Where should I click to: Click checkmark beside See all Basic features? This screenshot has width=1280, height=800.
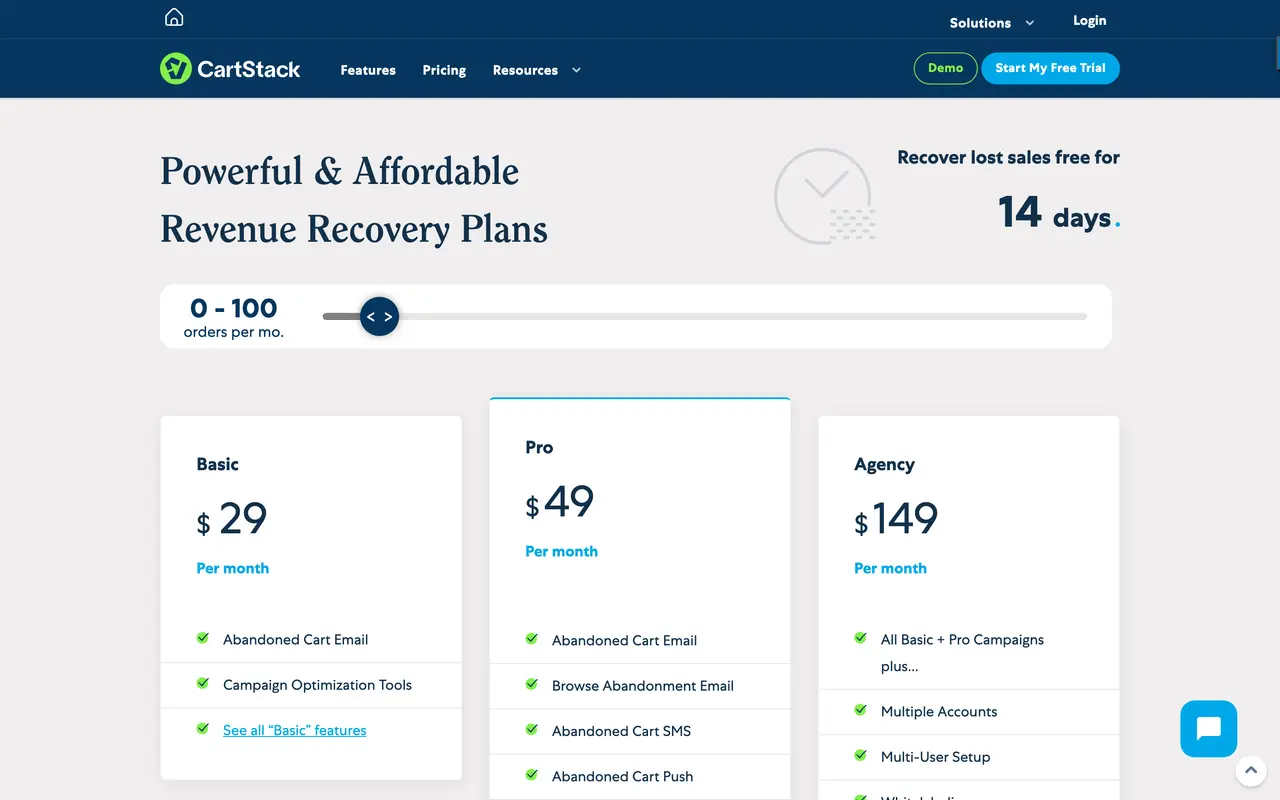click(203, 729)
